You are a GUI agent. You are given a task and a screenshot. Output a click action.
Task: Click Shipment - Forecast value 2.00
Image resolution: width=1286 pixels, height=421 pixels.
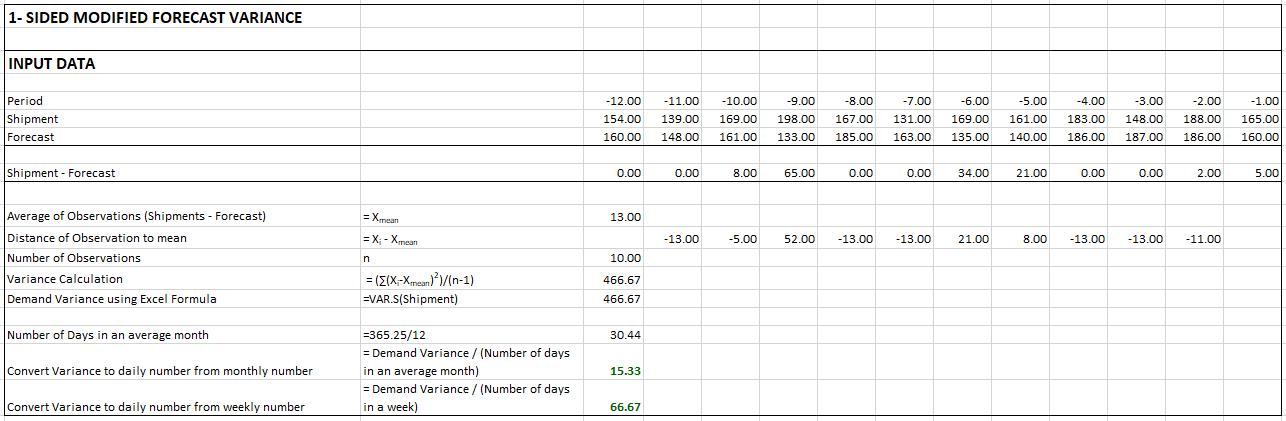1194,173
